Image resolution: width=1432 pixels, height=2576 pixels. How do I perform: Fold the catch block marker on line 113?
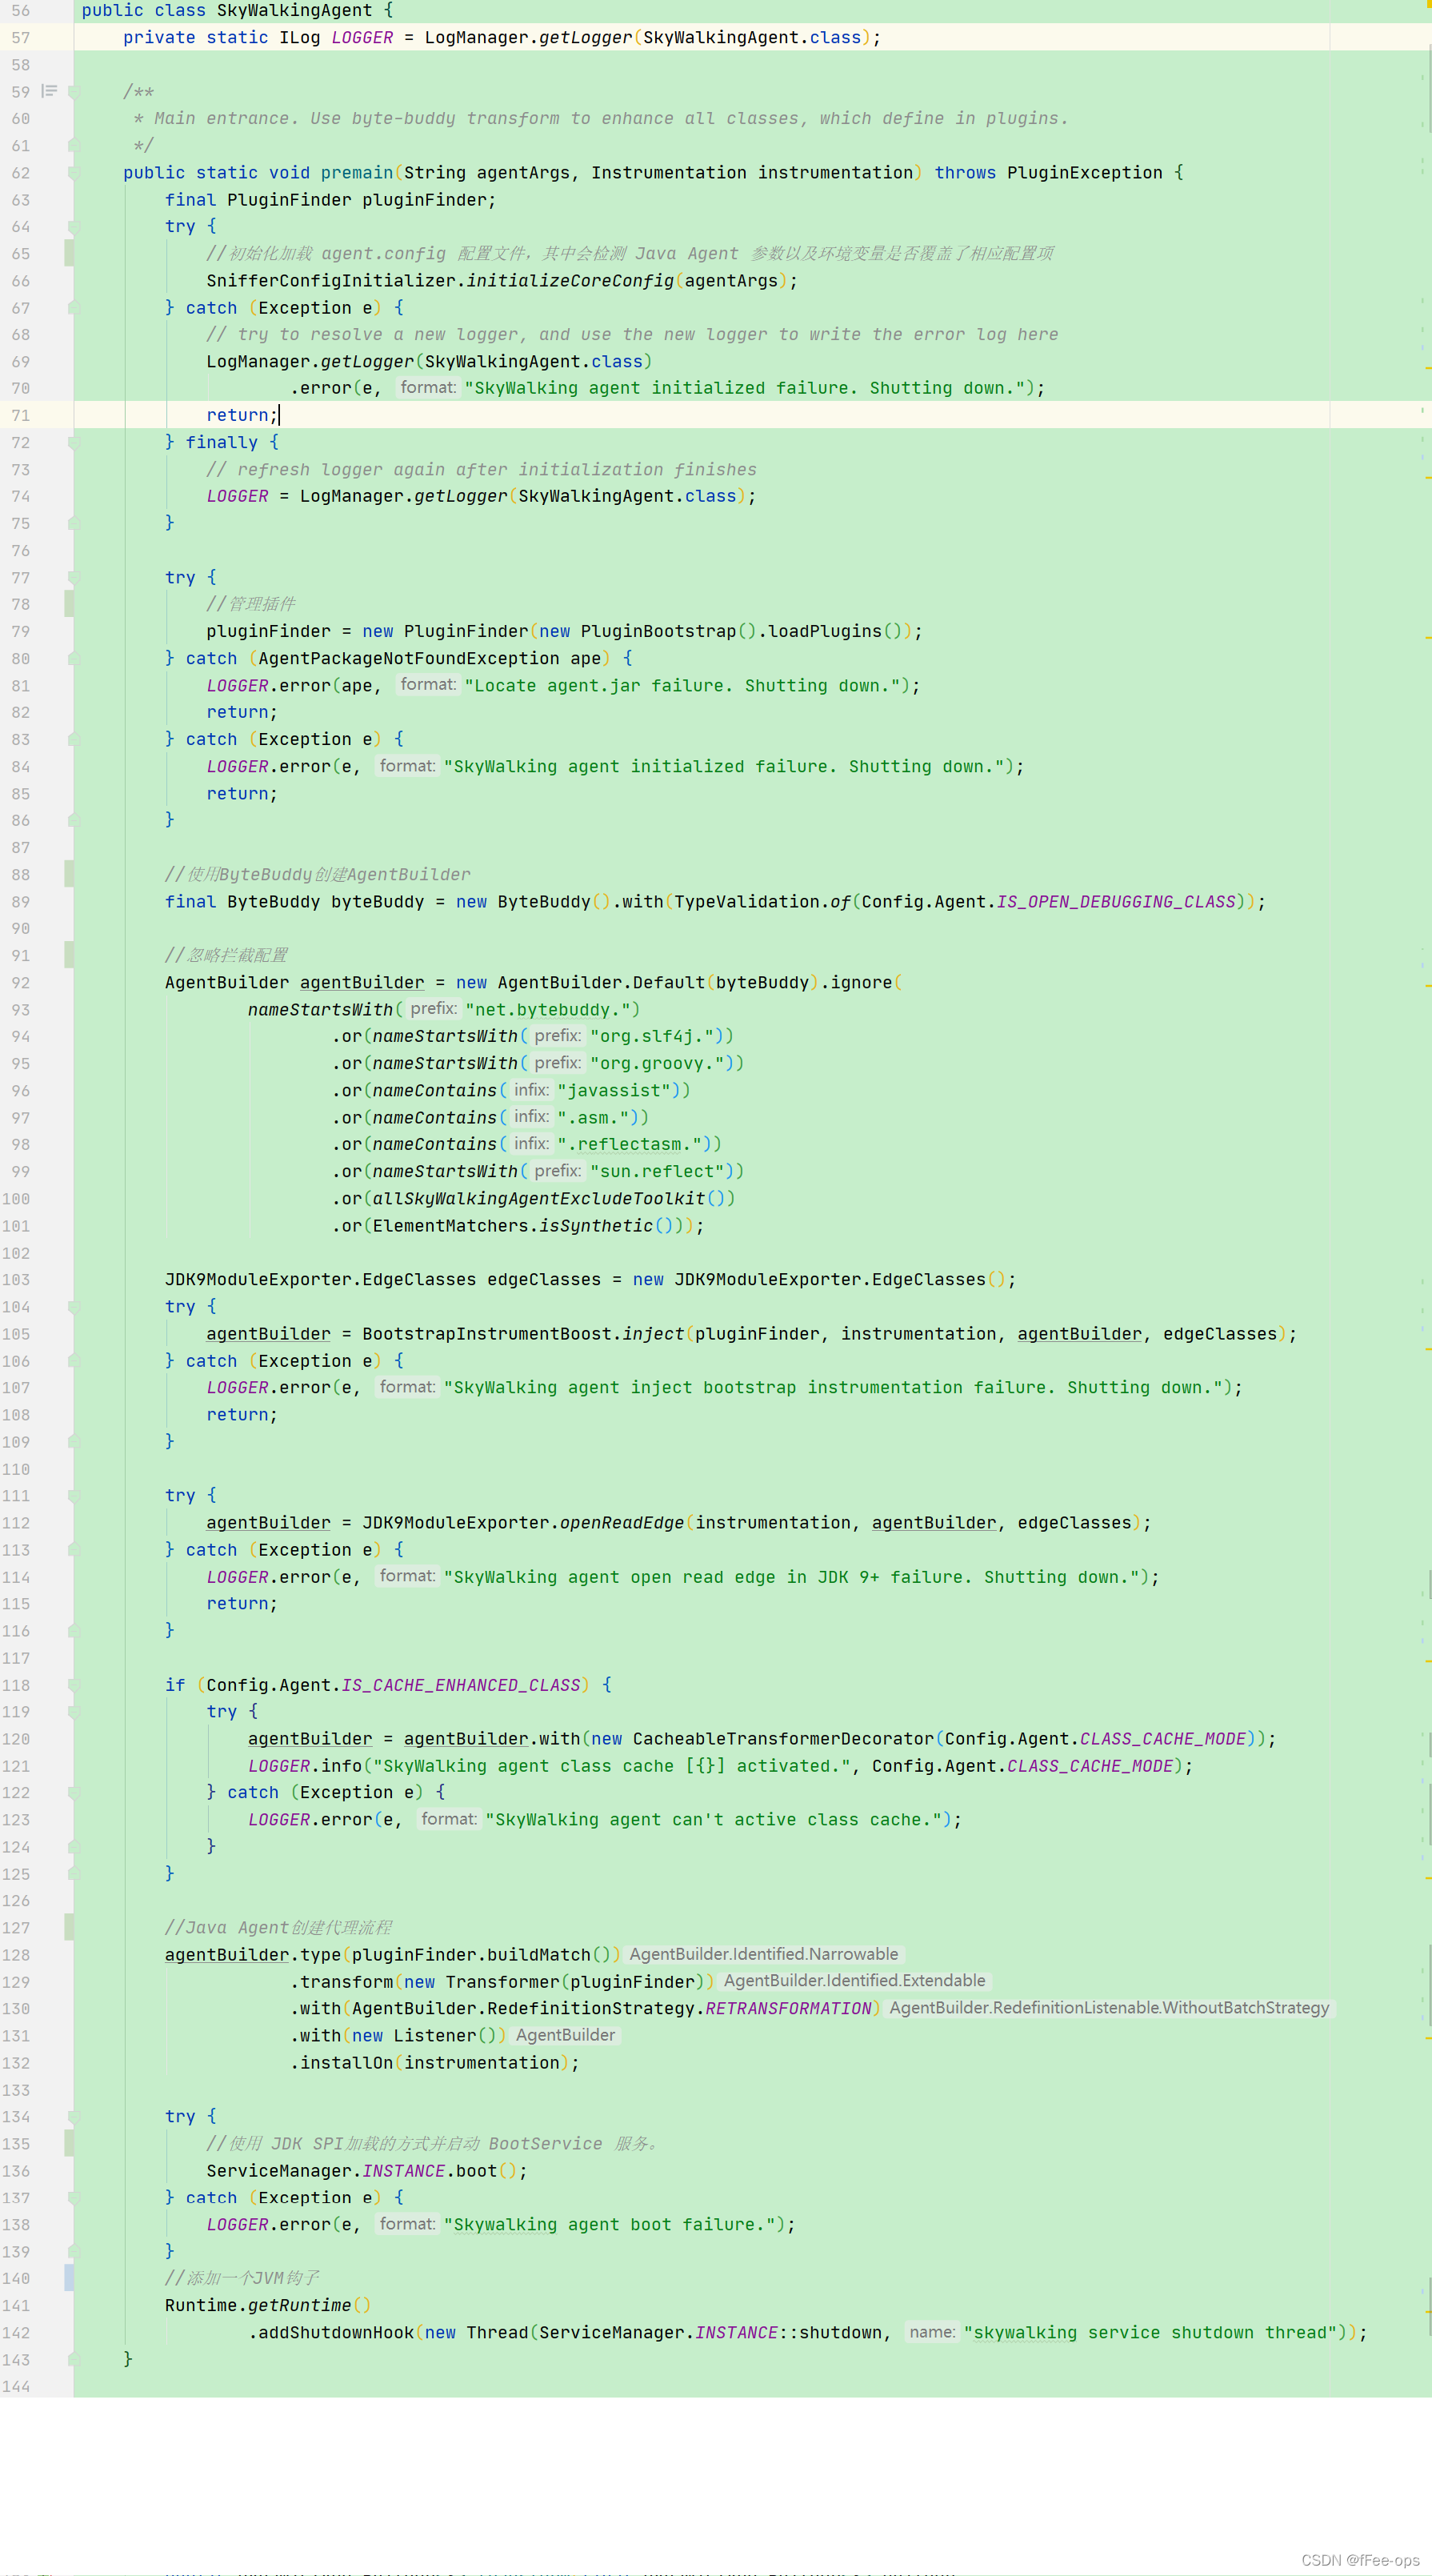(x=74, y=1549)
